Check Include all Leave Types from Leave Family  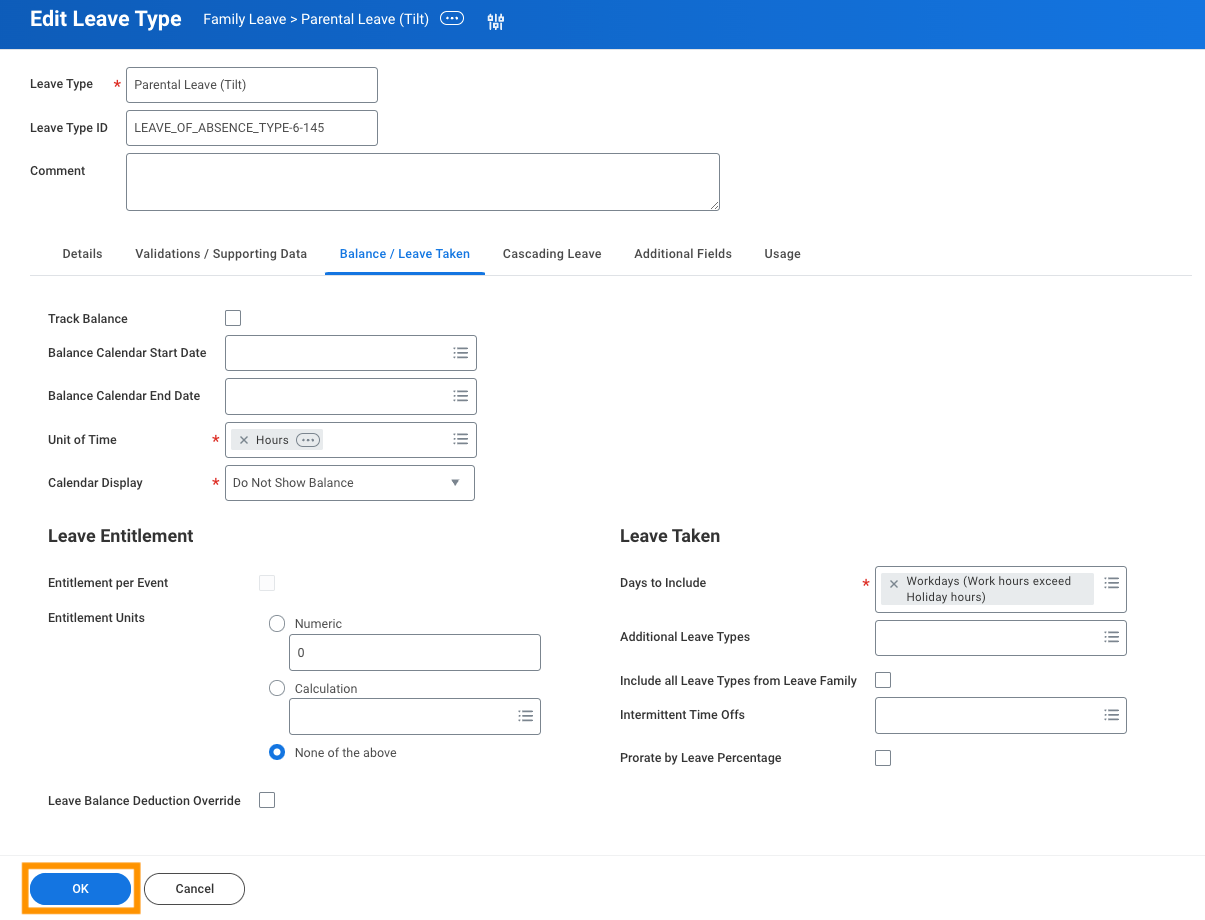click(x=883, y=680)
